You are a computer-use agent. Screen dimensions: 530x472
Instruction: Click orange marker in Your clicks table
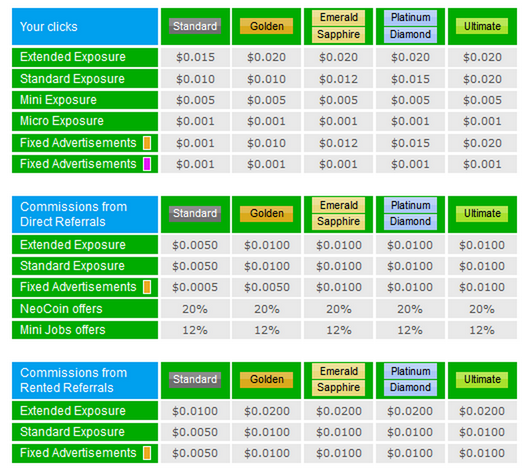147,143
